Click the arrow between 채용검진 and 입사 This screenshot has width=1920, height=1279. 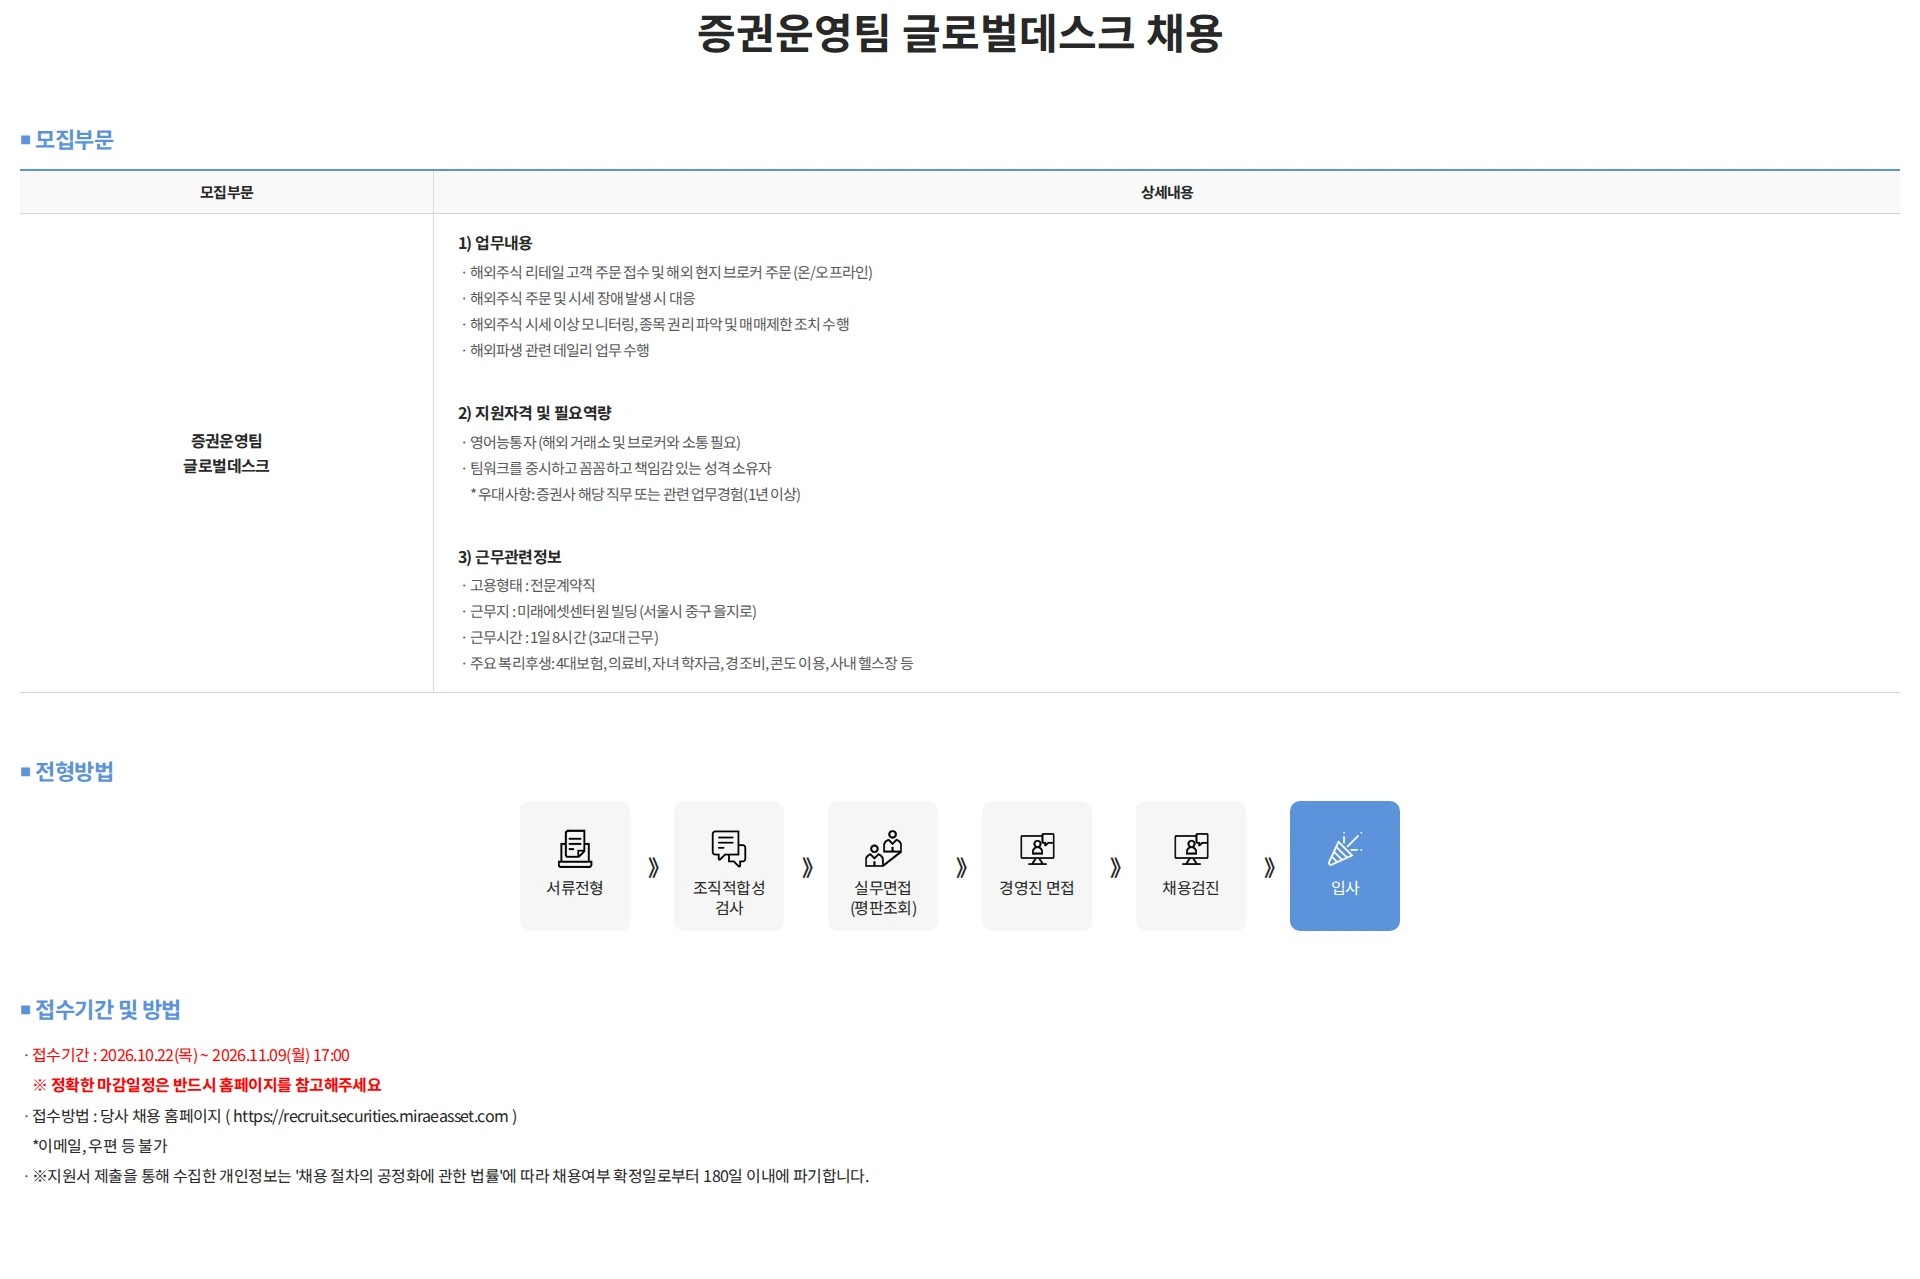pyautogui.click(x=1269, y=867)
